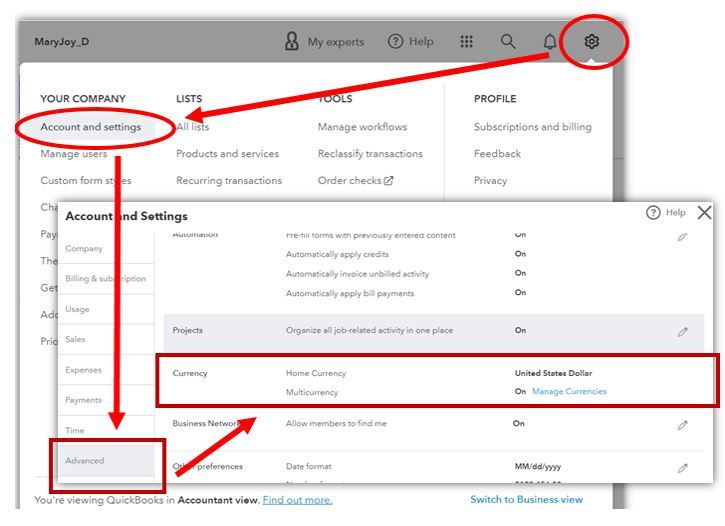Click the MaryJoy_D company name

(61, 42)
